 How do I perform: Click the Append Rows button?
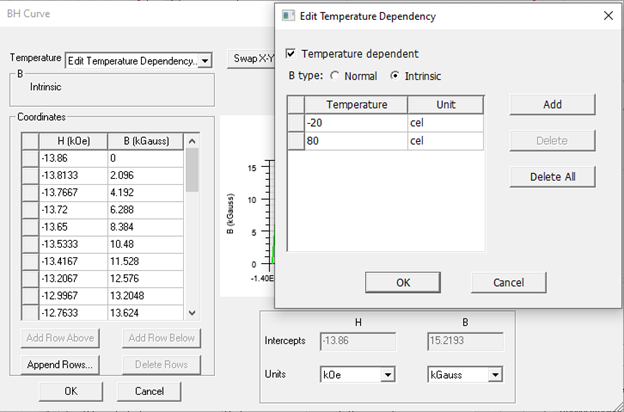tap(60, 365)
